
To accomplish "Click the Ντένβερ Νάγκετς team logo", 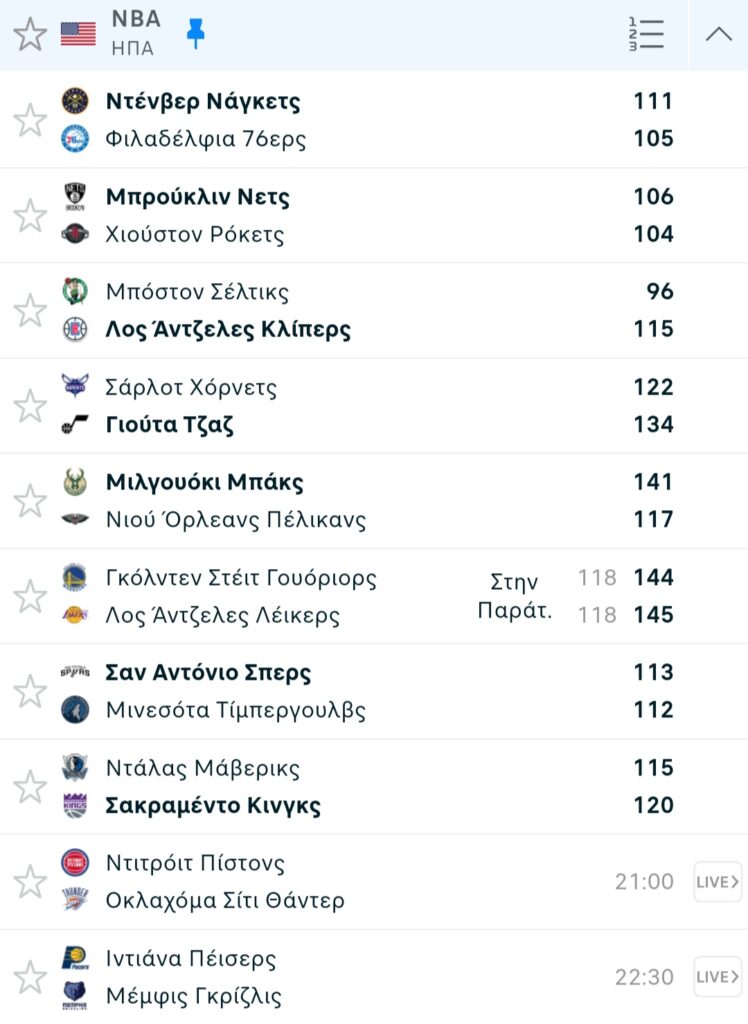I will click(x=75, y=101).
